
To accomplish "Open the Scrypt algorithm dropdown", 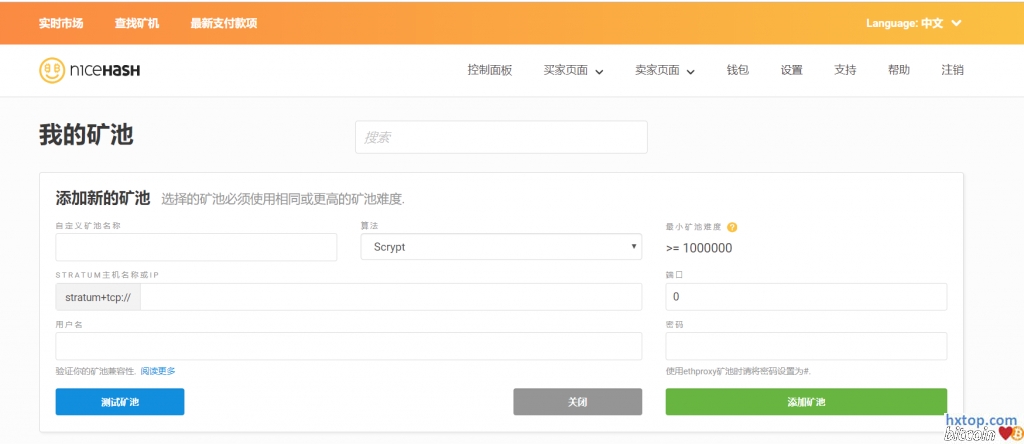I will click(501, 247).
